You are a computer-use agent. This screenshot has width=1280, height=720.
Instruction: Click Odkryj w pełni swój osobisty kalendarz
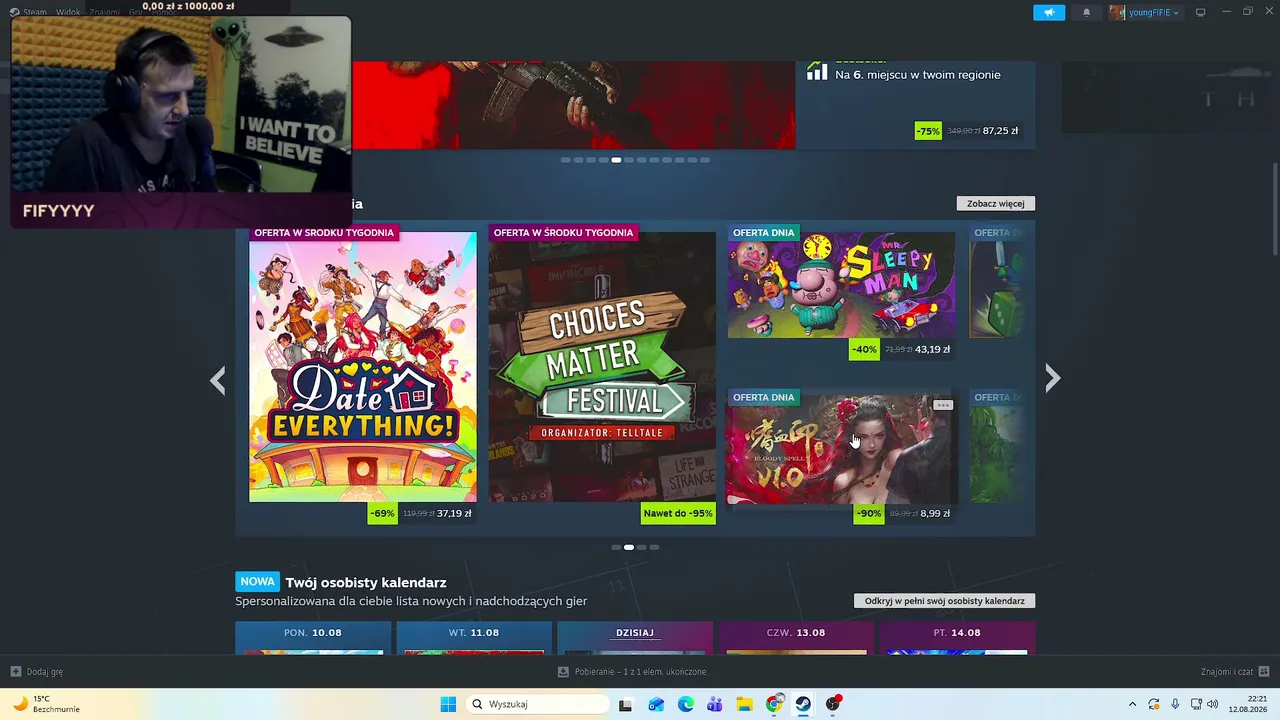pyautogui.click(x=944, y=601)
